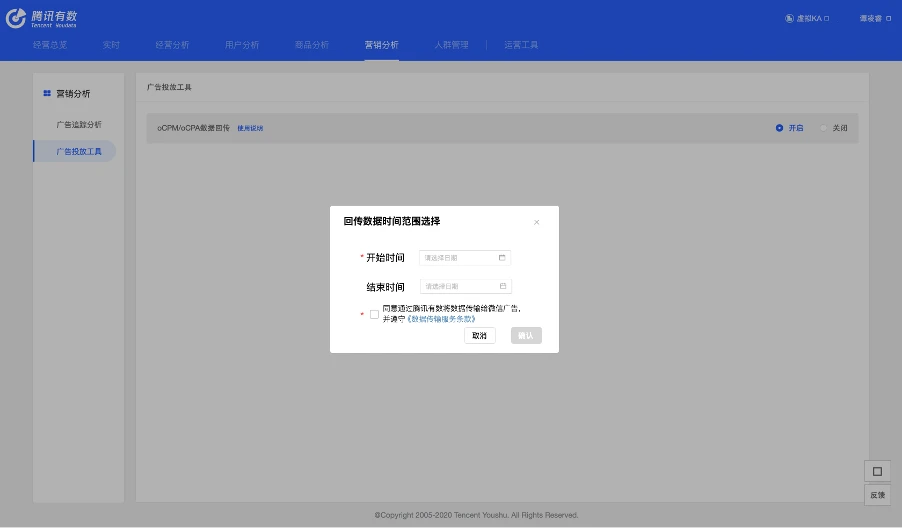Click the grid icon beside 营销分析 sidebar title

(47, 94)
